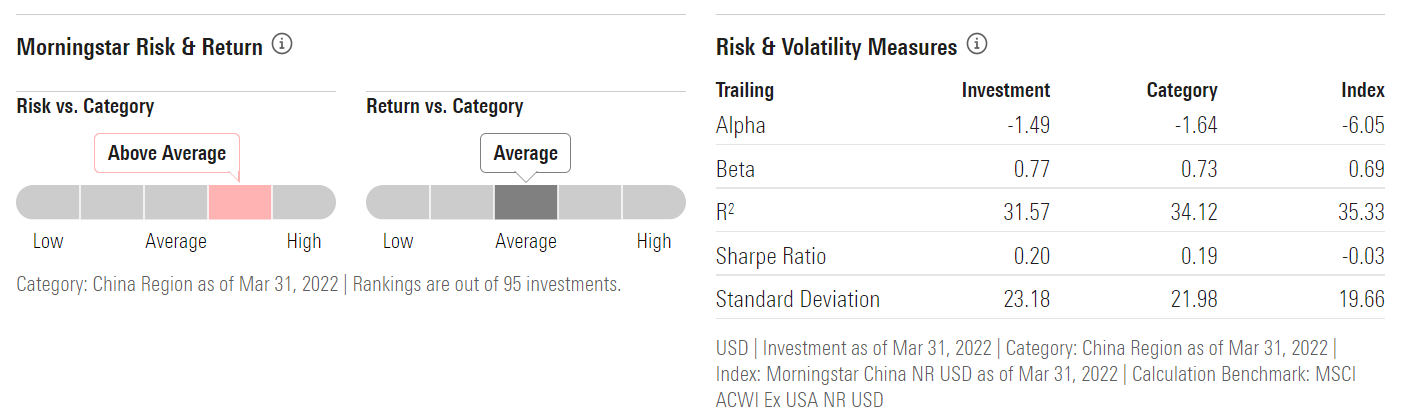Image resolution: width=1413 pixels, height=418 pixels.
Task: Click the Alpha row label
Action: [741, 126]
